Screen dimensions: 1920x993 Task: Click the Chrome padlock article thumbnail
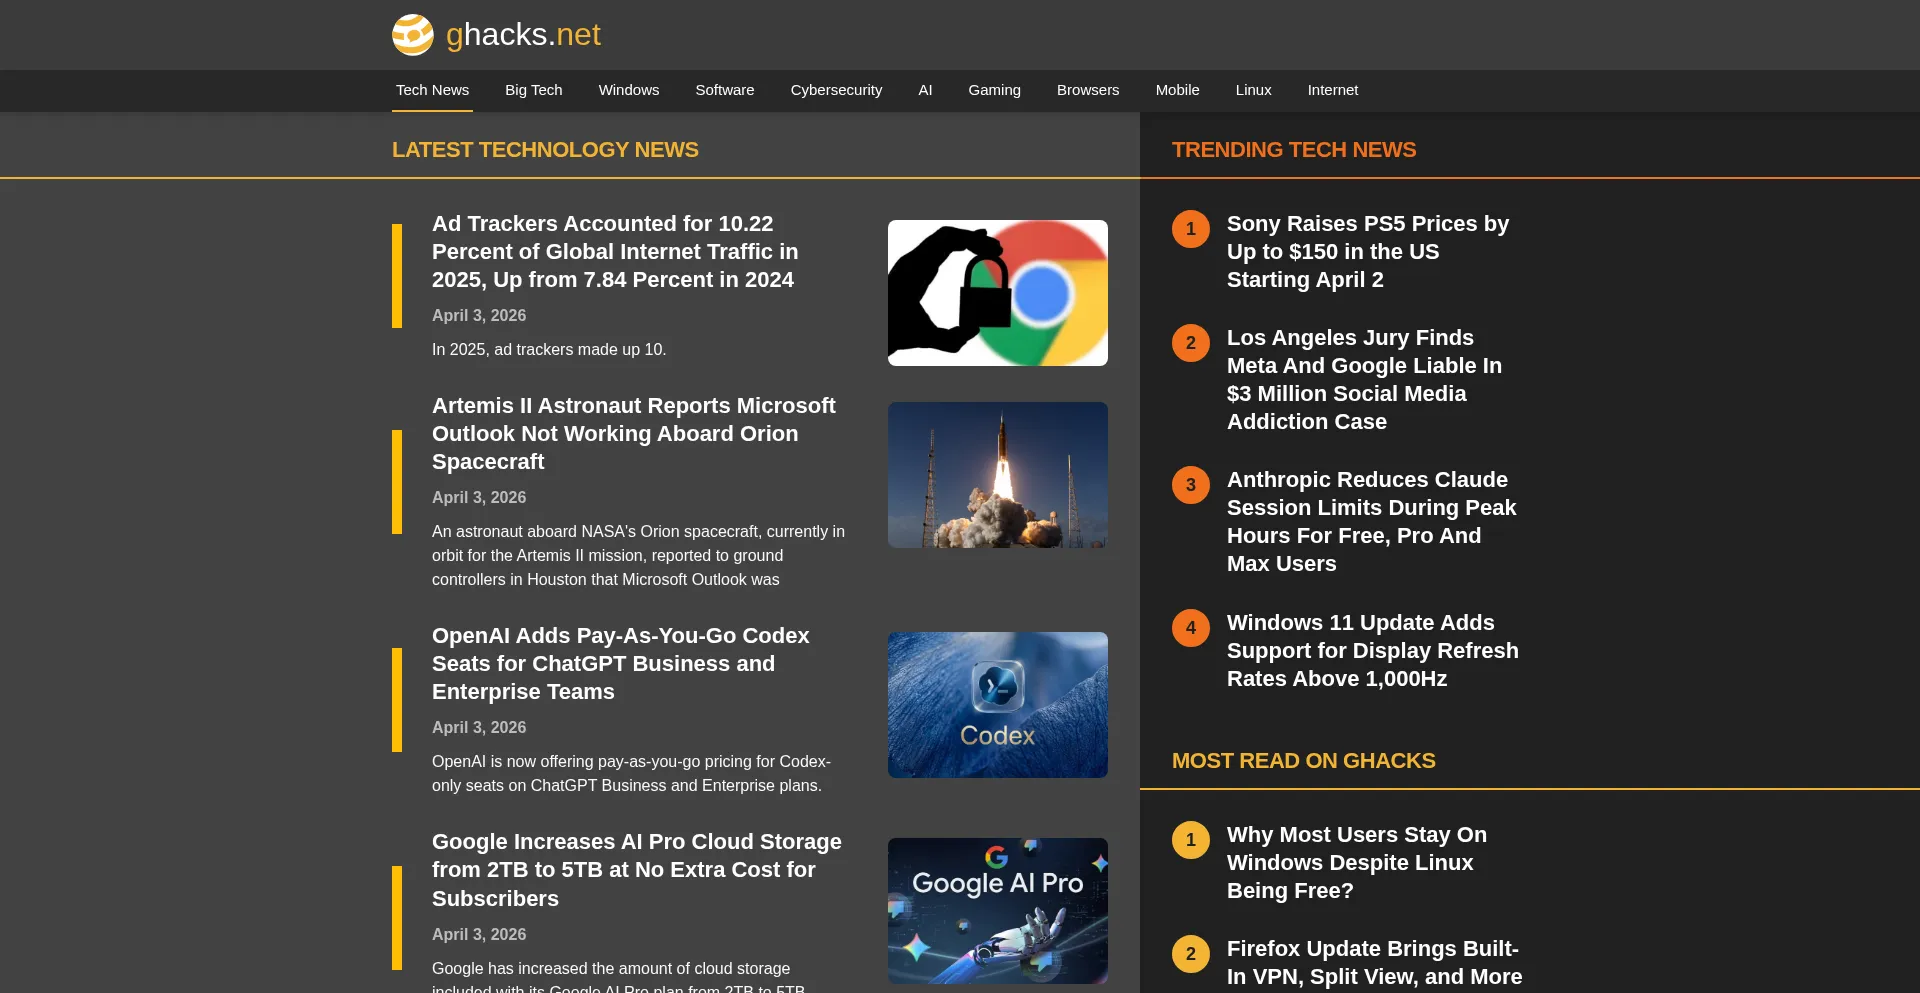[x=998, y=293]
